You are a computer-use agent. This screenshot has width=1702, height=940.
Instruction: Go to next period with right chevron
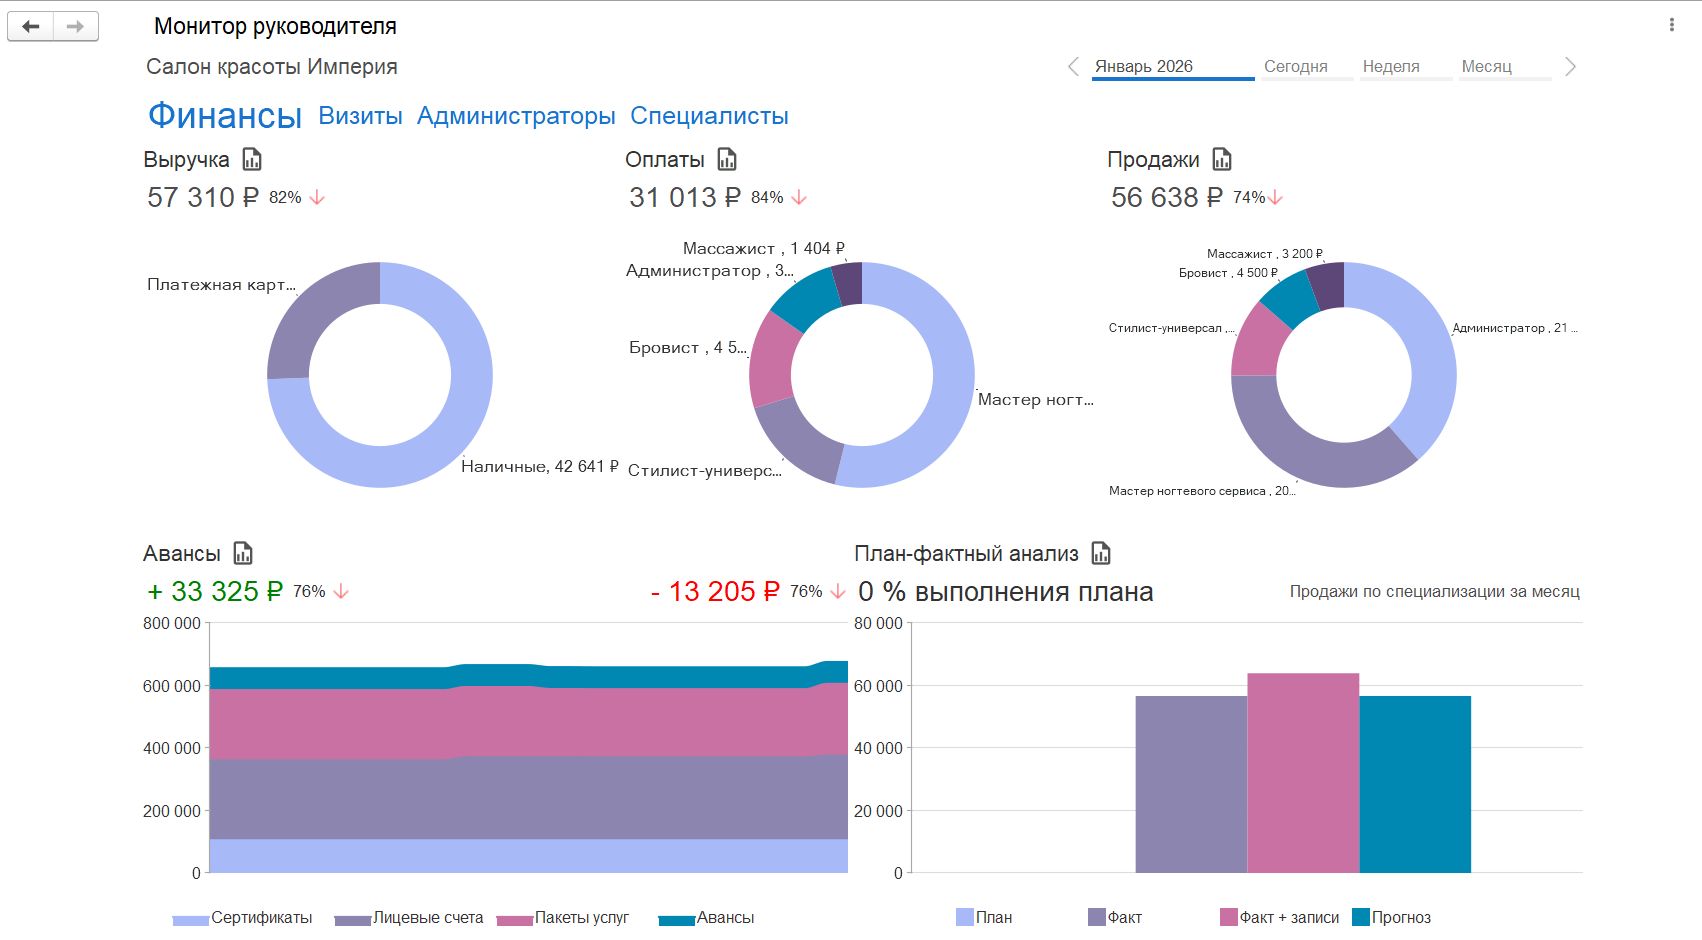pyautogui.click(x=1570, y=67)
